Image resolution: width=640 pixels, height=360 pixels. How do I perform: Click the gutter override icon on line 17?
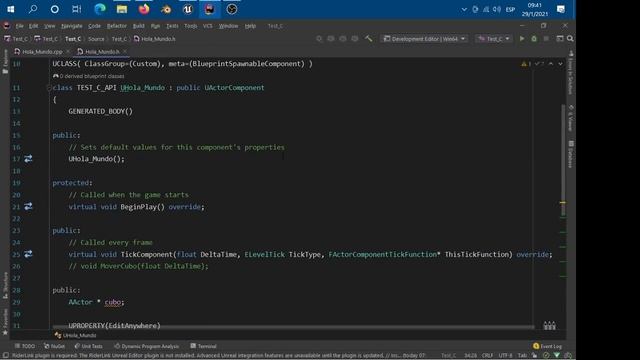[x=28, y=158]
